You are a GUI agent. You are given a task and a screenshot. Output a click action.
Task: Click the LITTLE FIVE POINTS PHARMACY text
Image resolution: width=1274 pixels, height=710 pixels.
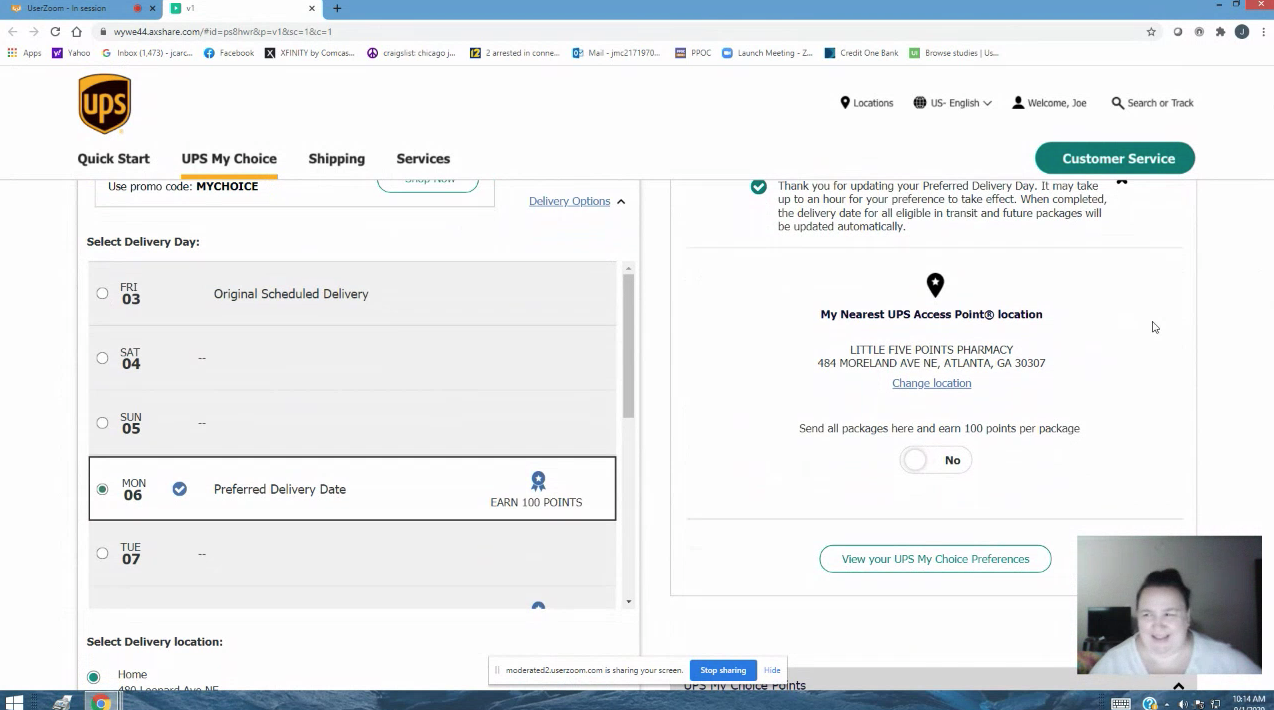coord(931,350)
